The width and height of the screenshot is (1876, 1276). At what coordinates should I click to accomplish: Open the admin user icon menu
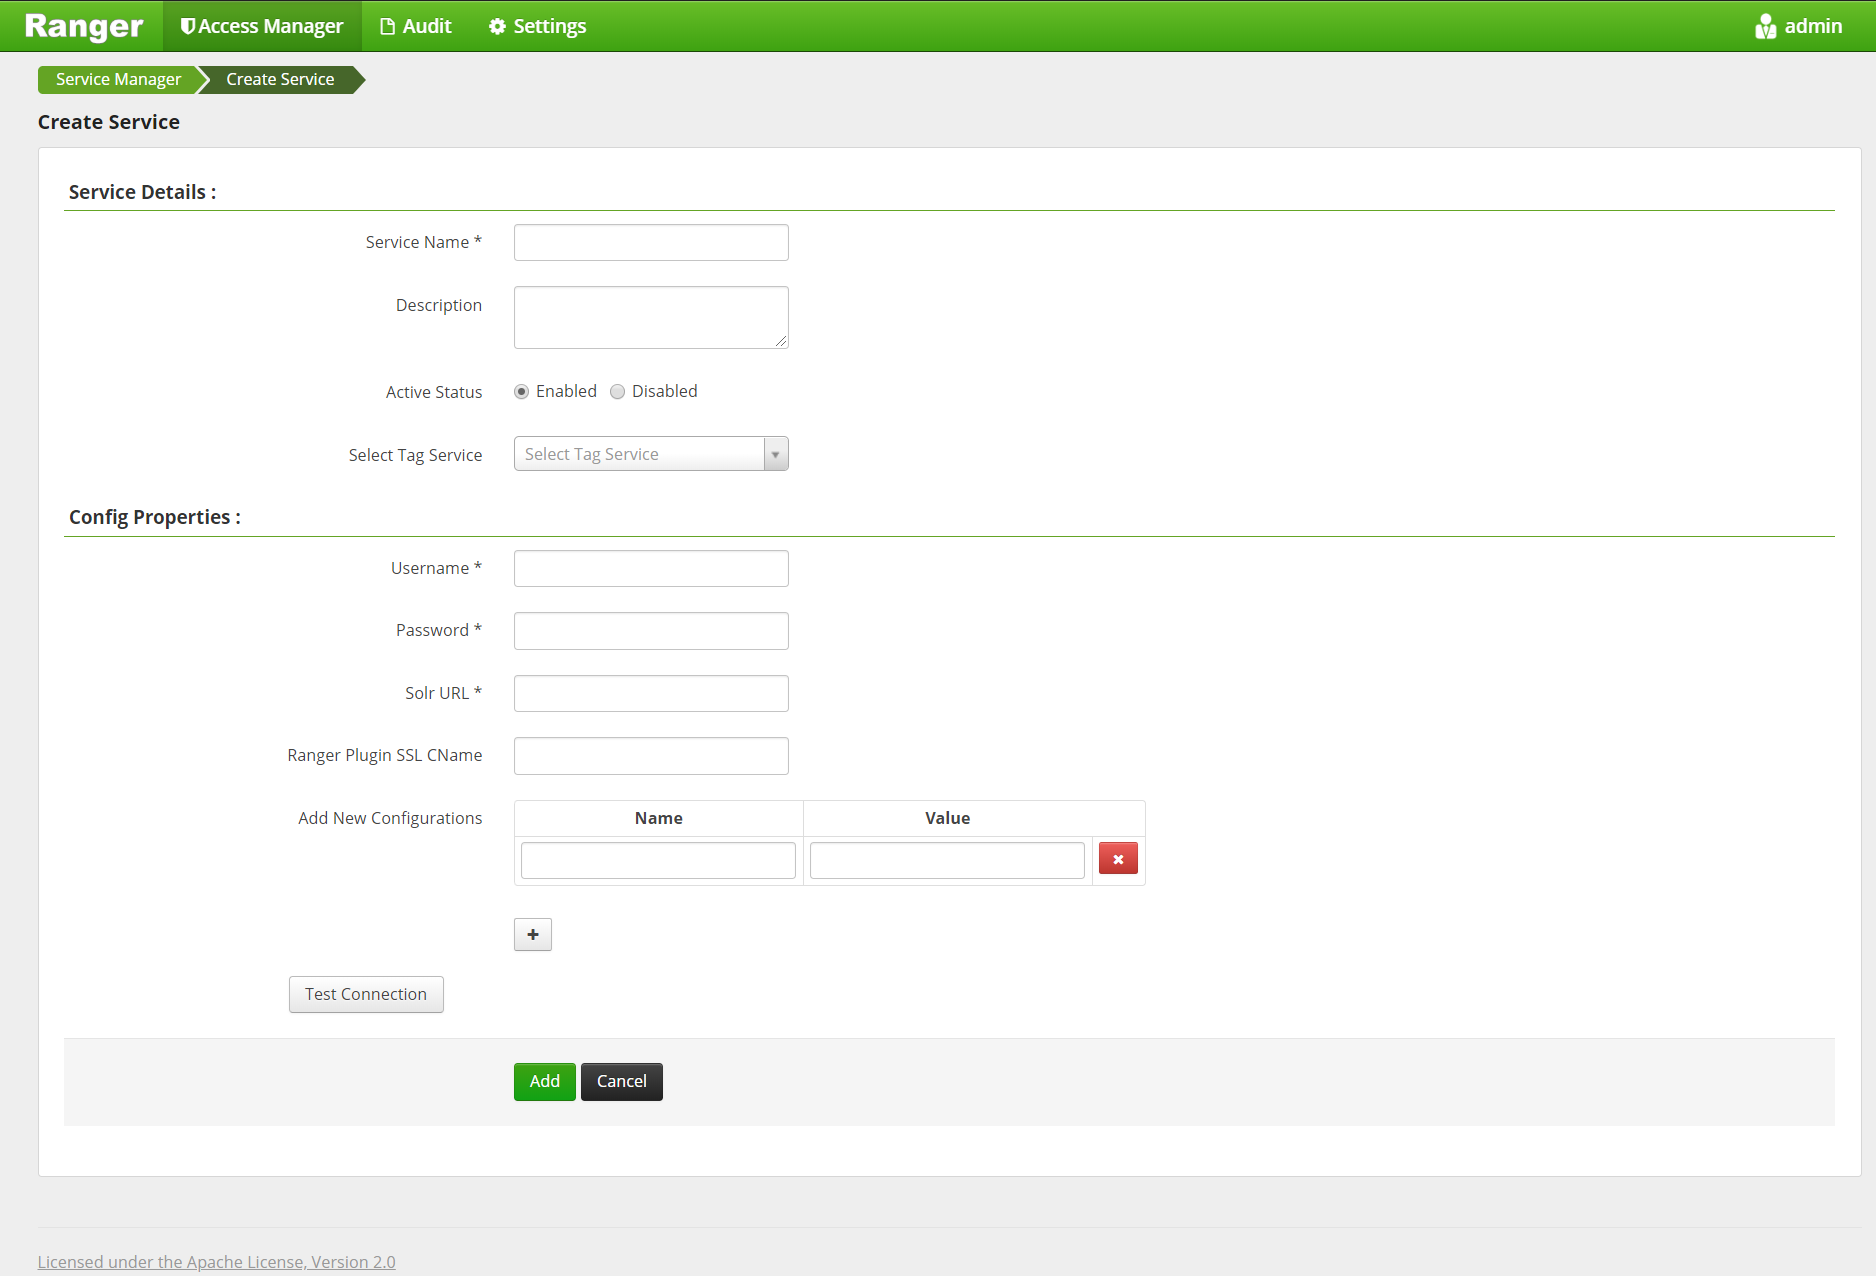1765,25
